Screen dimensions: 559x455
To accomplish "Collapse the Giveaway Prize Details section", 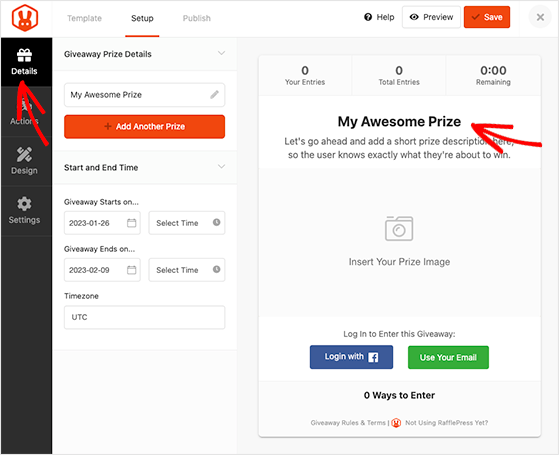I will [221, 53].
